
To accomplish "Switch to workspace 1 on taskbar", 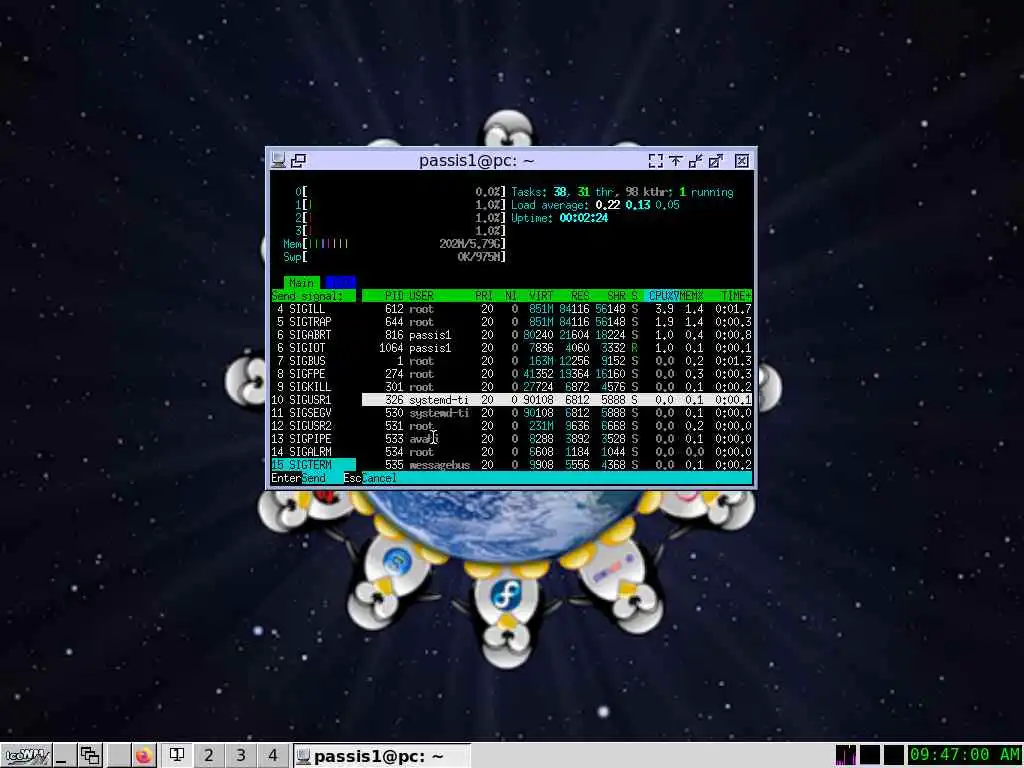I will 176,756.
